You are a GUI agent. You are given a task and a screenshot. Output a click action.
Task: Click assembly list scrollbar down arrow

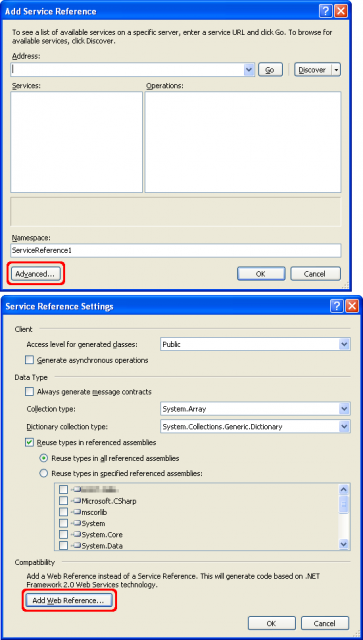344,544
